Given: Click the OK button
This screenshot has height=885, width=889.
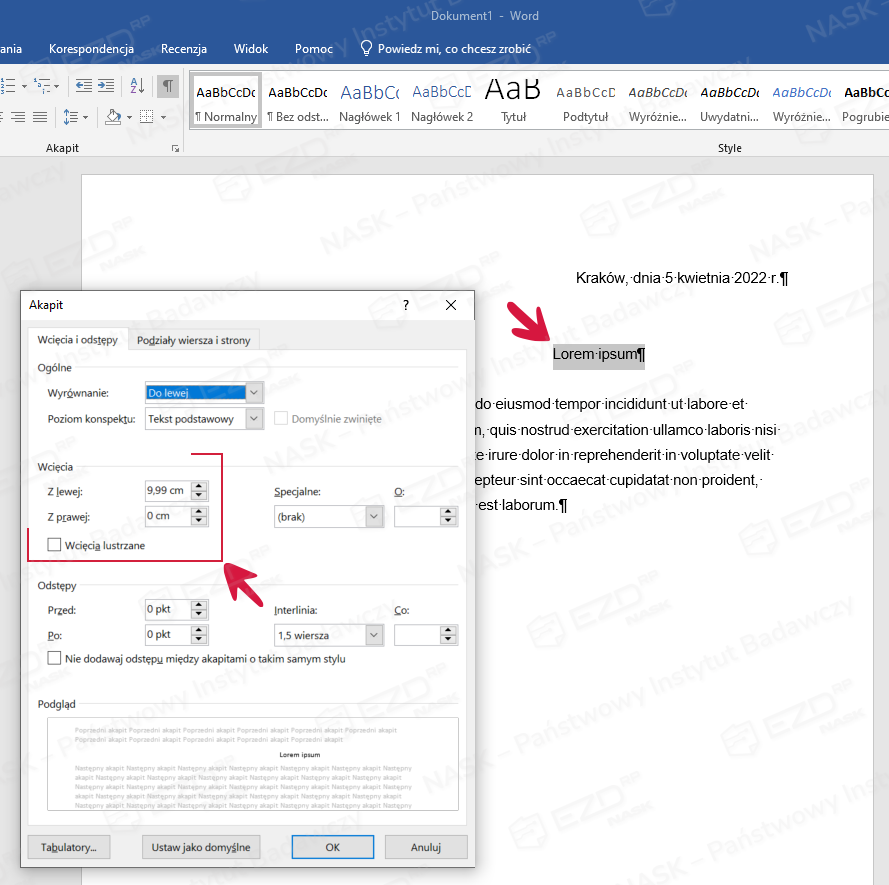Looking at the screenshot, I should [x=333, y=847].
